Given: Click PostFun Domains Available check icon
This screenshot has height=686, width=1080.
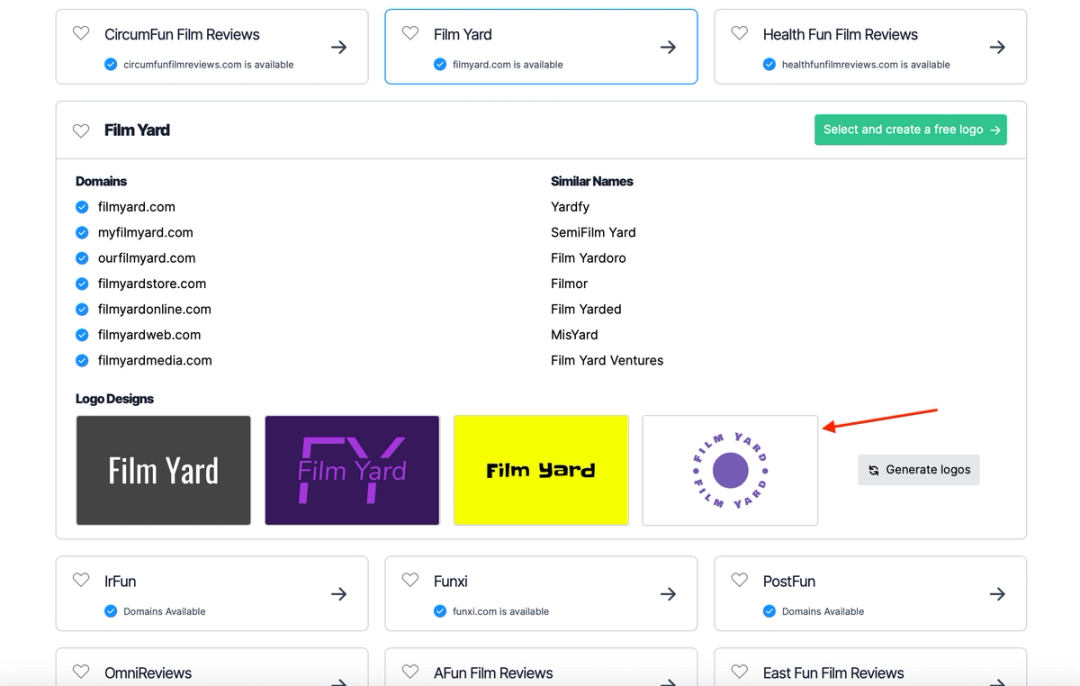Looking at the screenshot, I should point(769,611).
